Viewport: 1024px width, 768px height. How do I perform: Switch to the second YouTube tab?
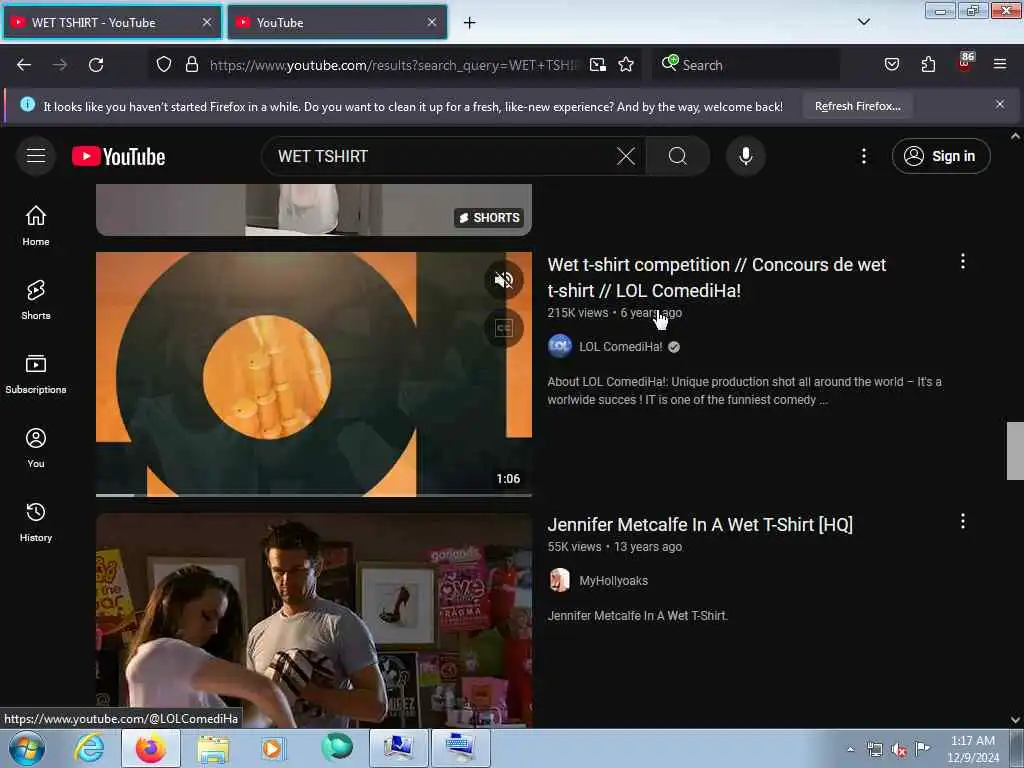pyautogui.click(x=337, y=22)
